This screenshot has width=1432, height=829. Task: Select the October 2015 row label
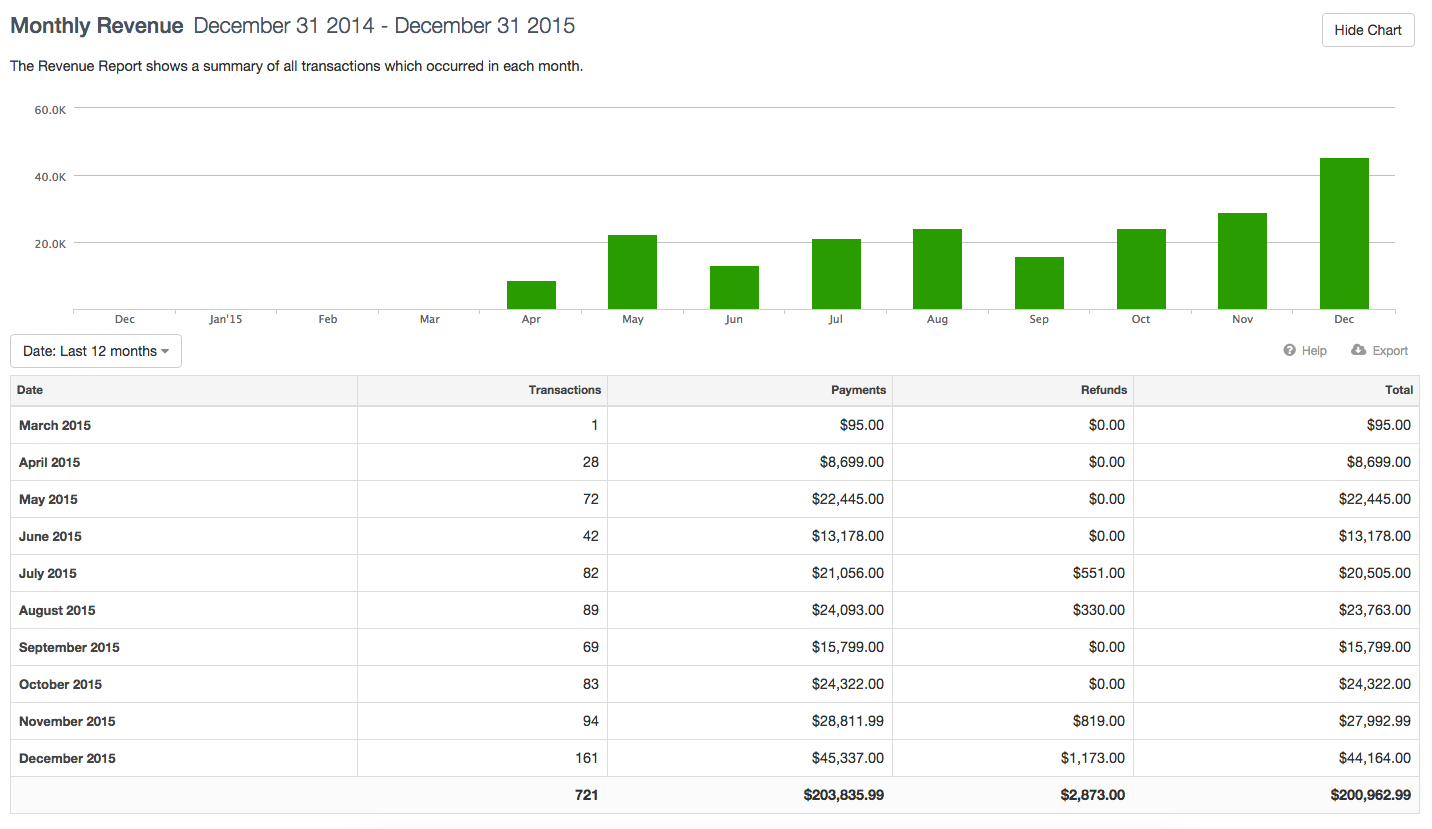point(60,685)
